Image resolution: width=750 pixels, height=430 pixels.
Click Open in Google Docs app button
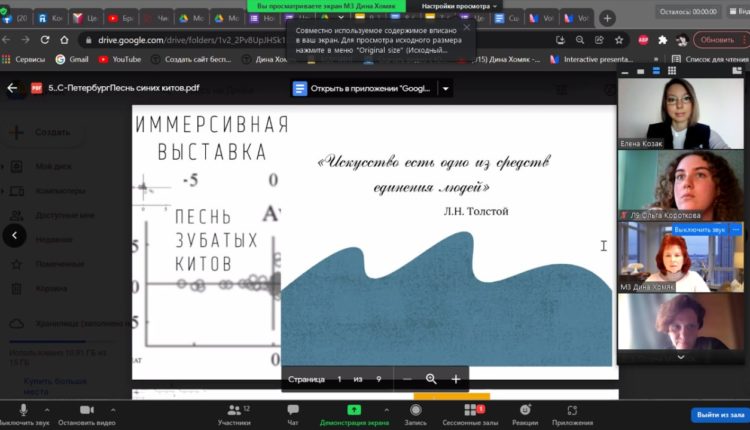click(364, 88)
